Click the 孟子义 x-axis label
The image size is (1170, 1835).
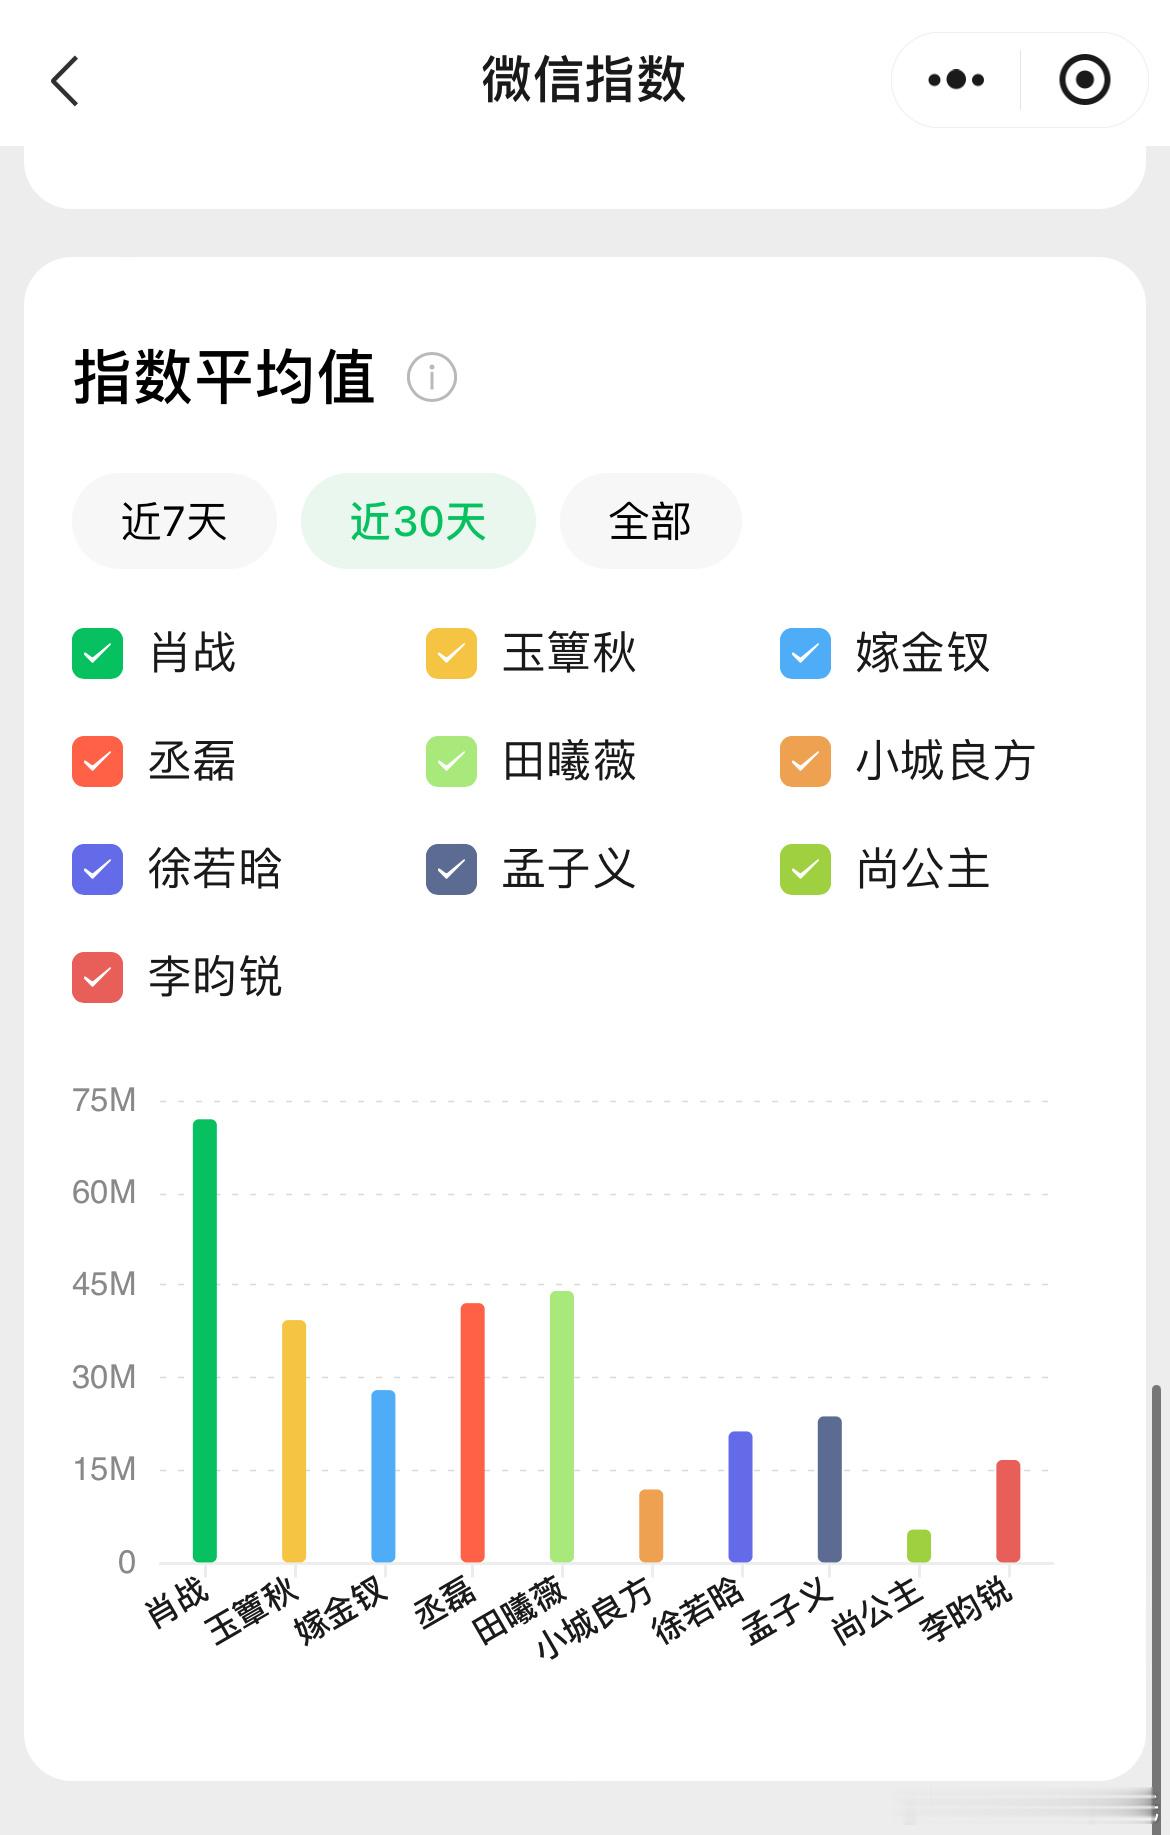pyautogui.click(x=788, y=1611)
